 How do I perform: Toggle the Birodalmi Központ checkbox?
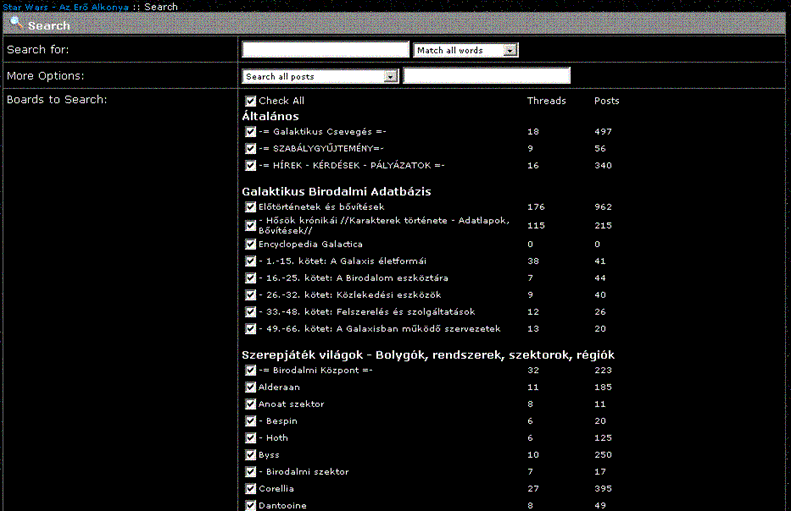coord(251,370)
